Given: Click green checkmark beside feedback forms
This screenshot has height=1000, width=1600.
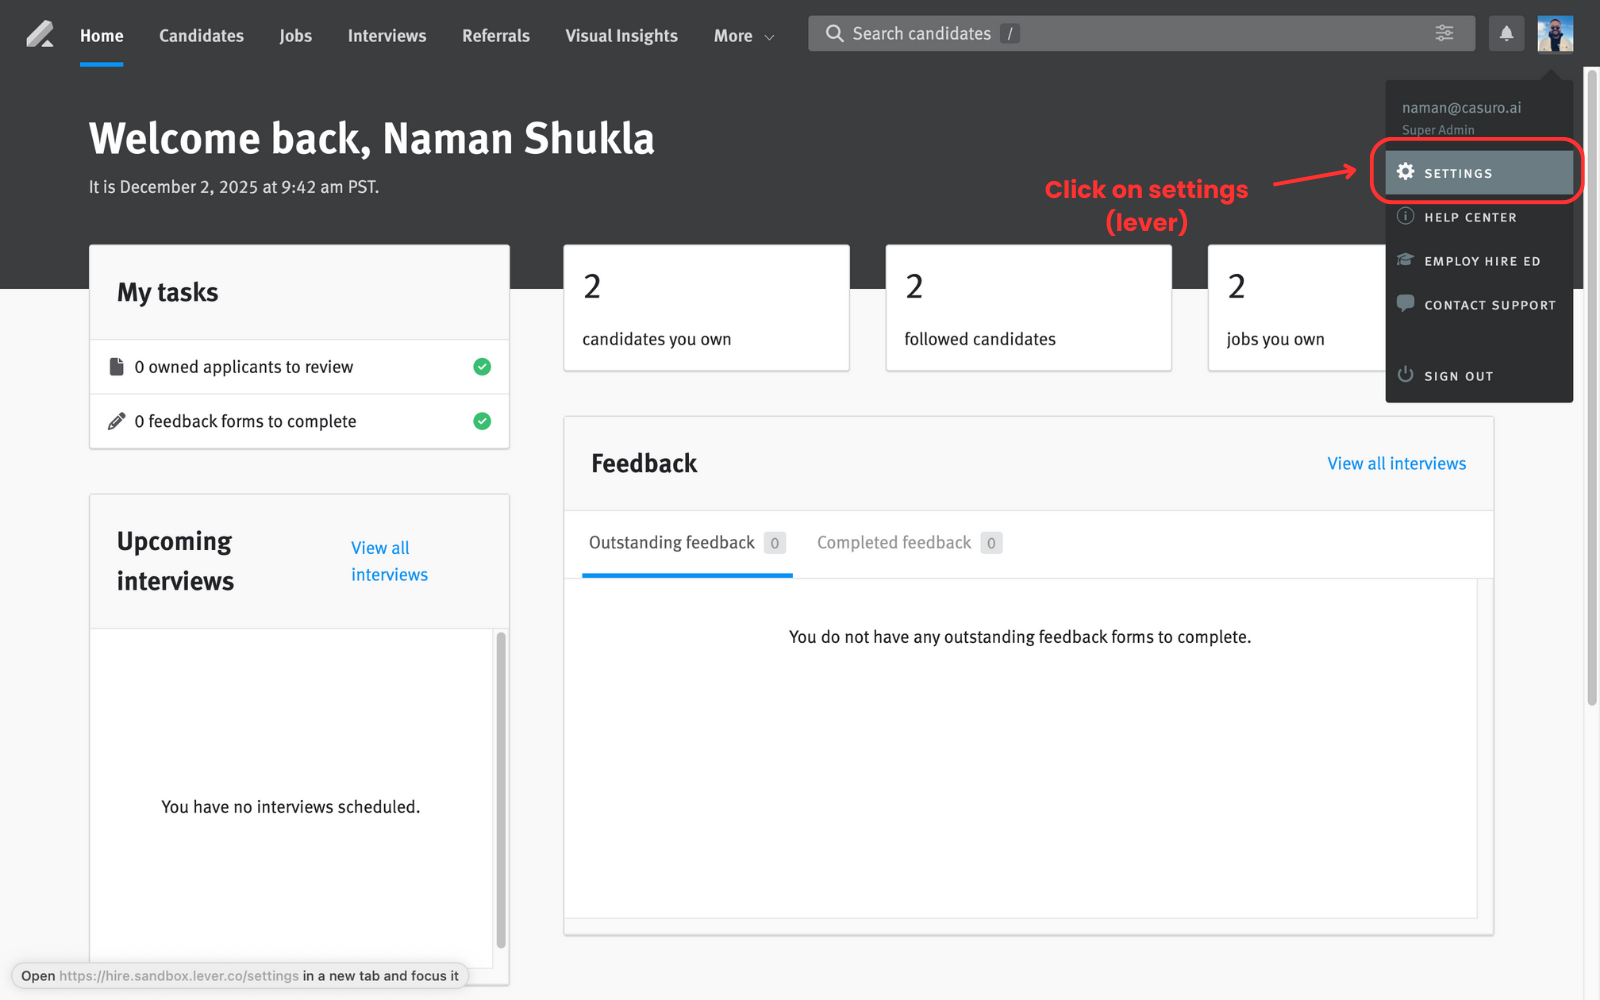Looking at the screenshot, I should pyautogui.click(x=482, y=421).
